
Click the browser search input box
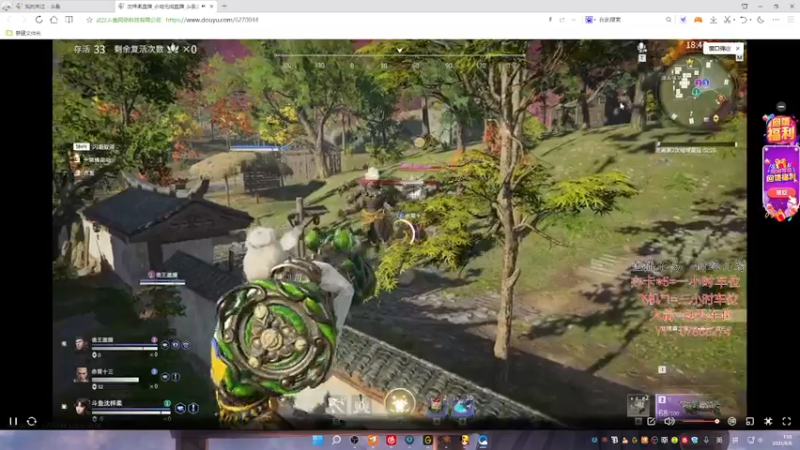click(630, 19)
